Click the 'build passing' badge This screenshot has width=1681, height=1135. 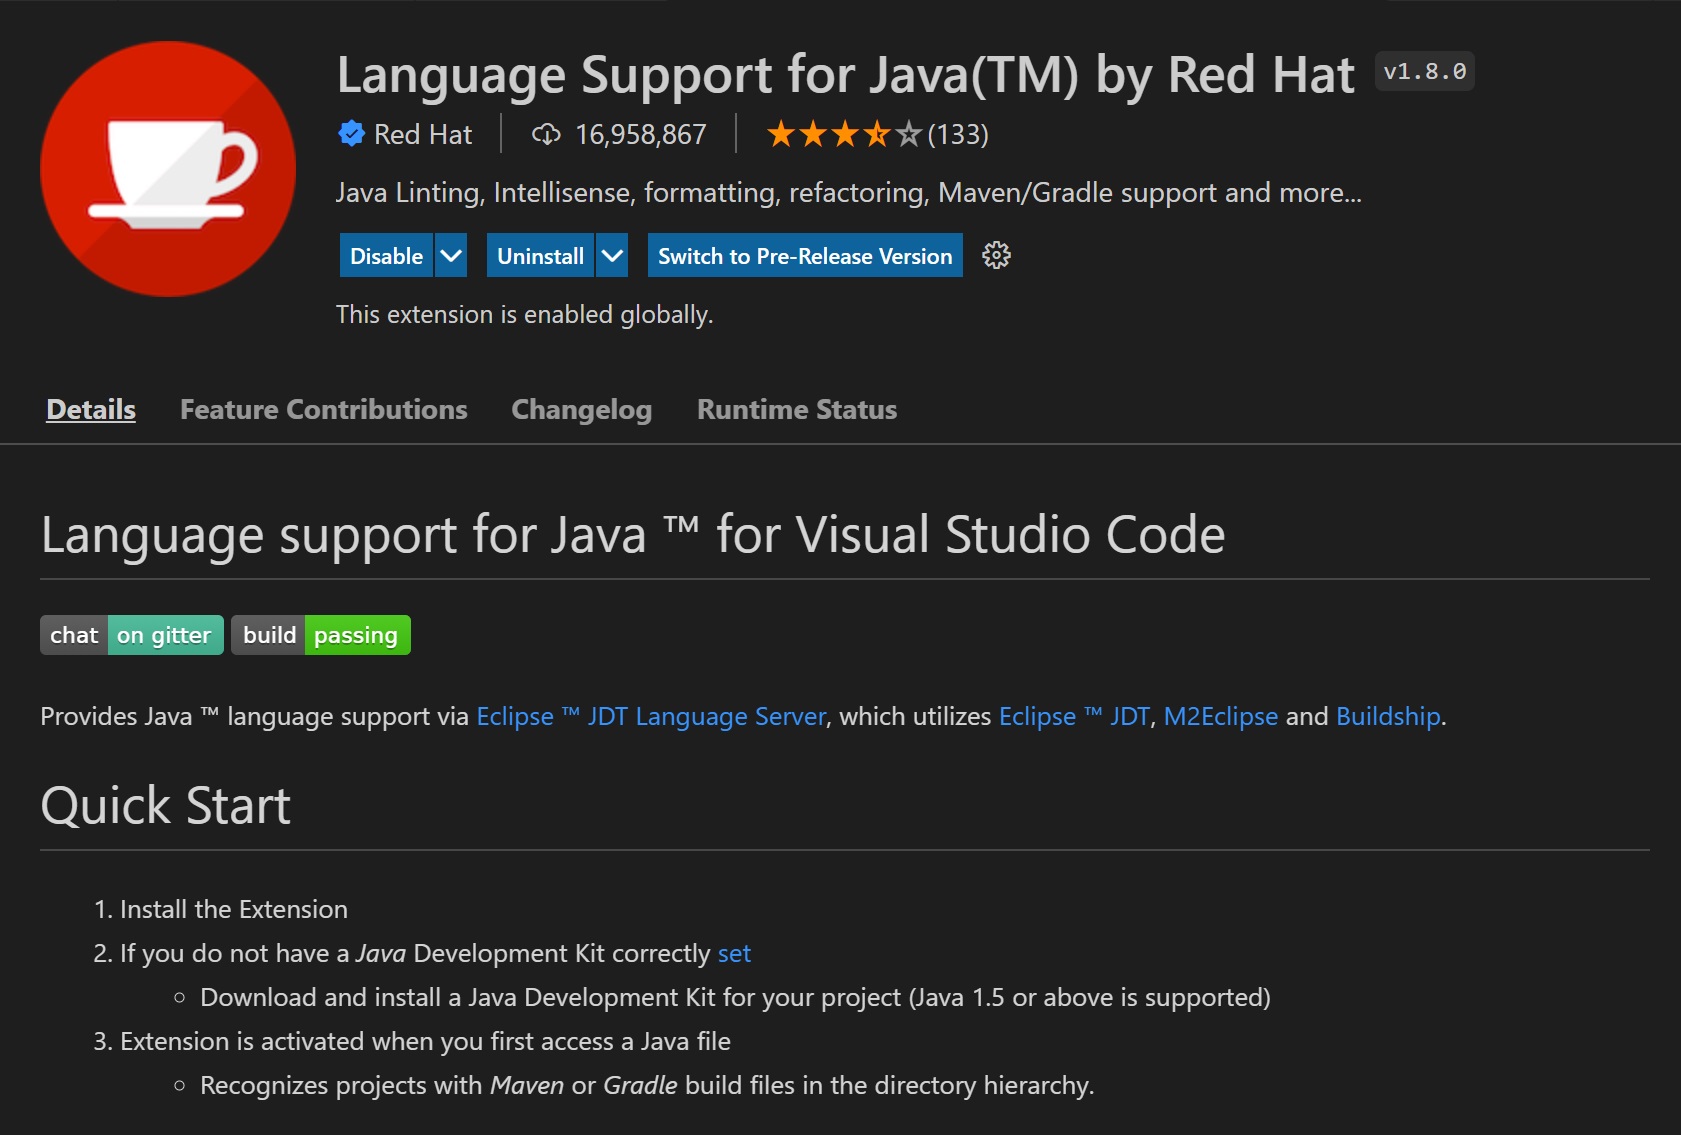320,634
